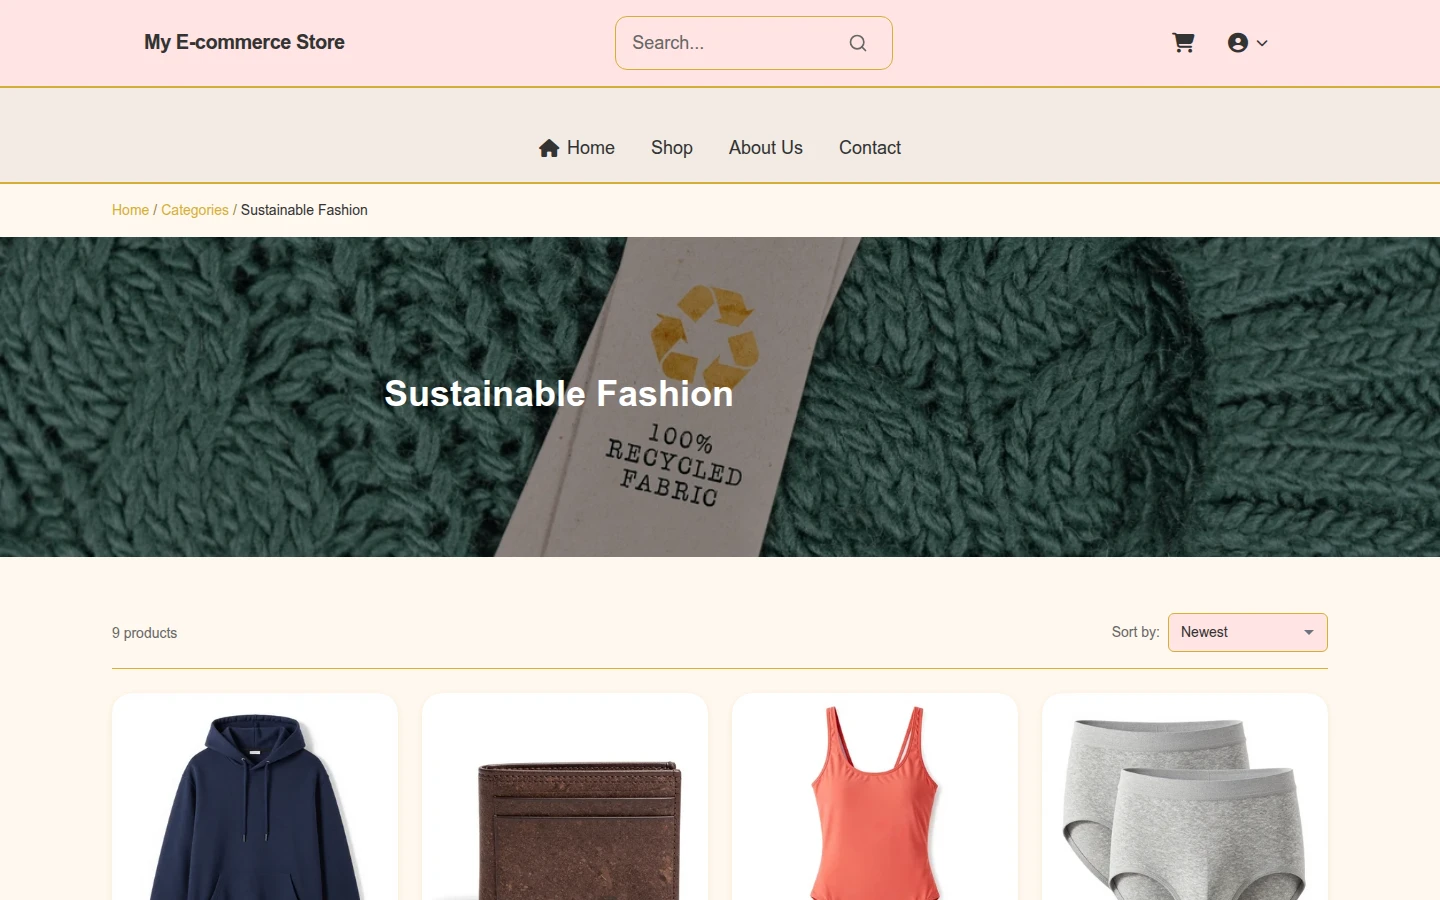Open the user account menu
Screen dimensions: 1440x900
pos(1247,43)
